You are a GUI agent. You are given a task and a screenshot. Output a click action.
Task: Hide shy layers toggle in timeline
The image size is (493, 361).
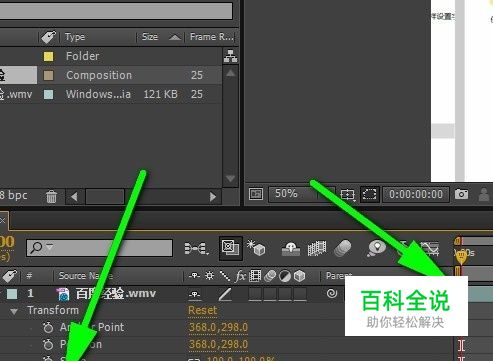tap(291, 249)
